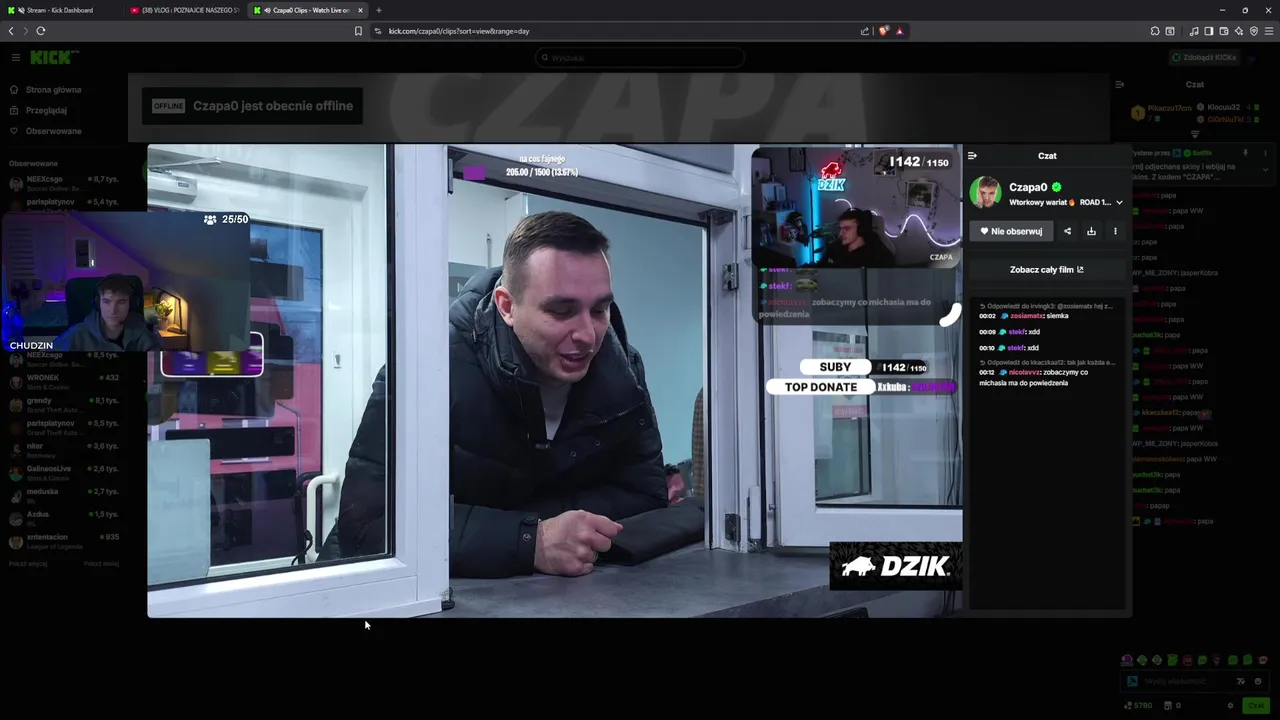
Task: Click the bookmark icon beside the URL
Action: coord(358,31)
